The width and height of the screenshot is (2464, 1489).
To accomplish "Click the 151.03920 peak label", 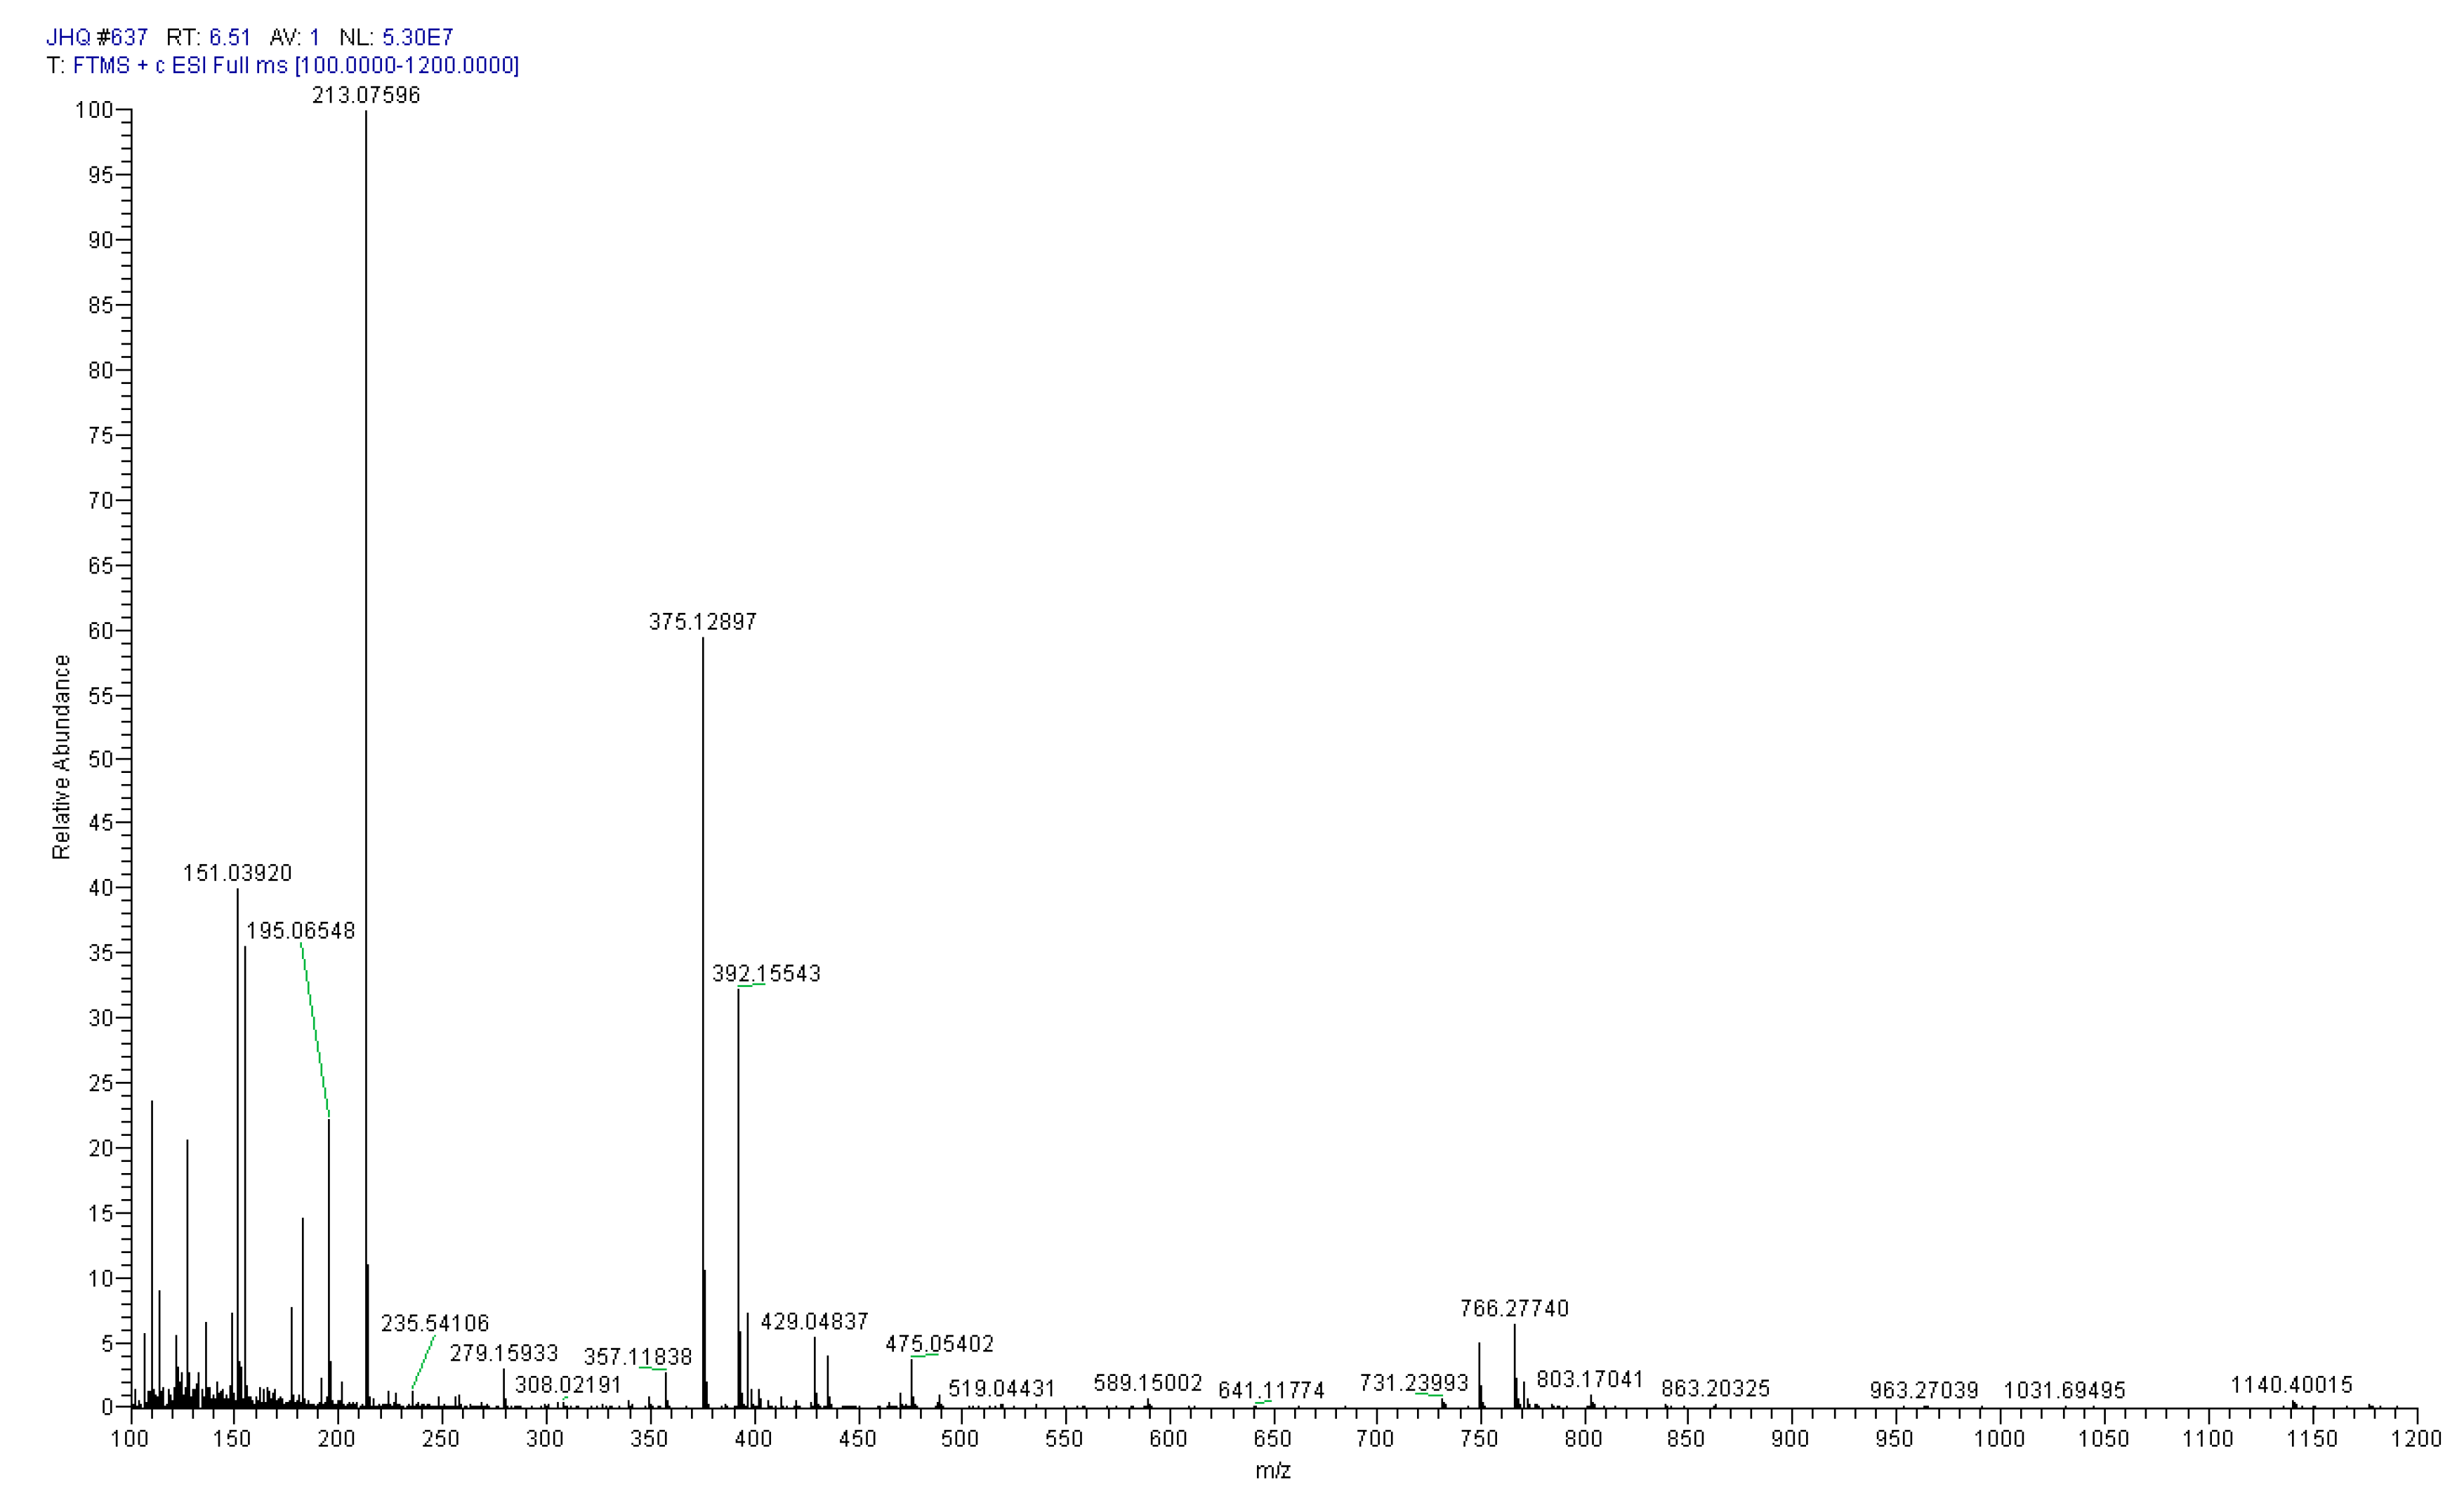I will pyautogui.click(x=239, y=873).
